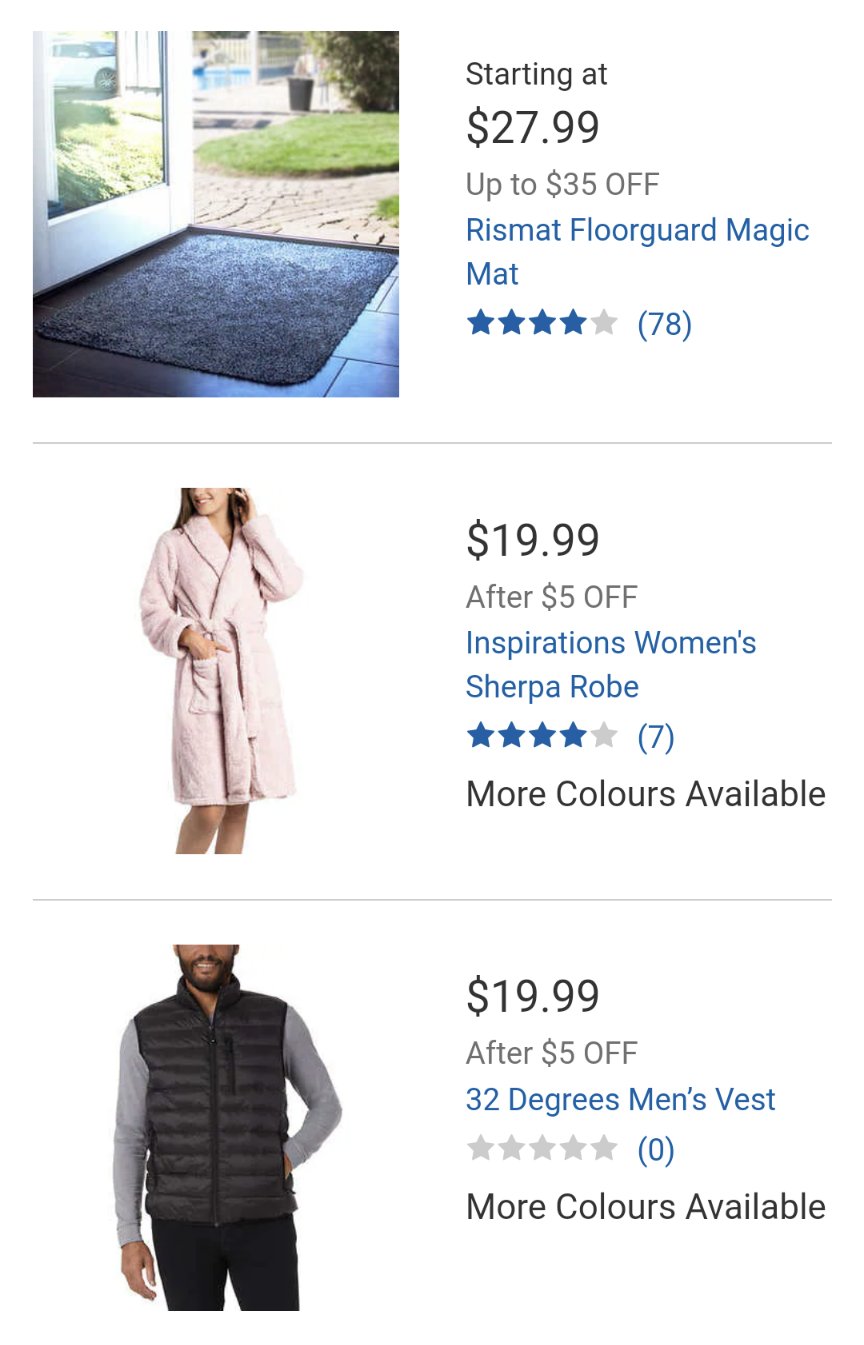
Task: Click the Up to $35 OFF discount text
Action: (x=563, y=184)
